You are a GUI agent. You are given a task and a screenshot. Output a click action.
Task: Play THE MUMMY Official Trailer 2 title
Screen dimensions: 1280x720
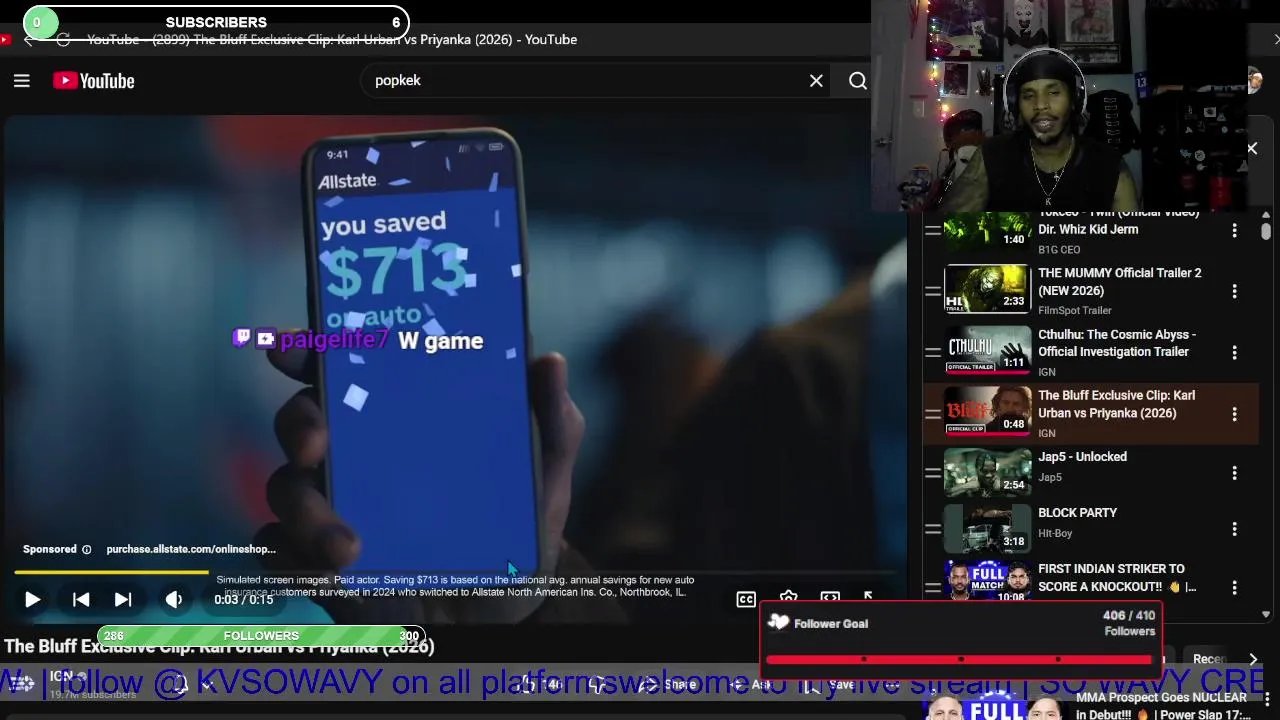[x=1119, y=282]
